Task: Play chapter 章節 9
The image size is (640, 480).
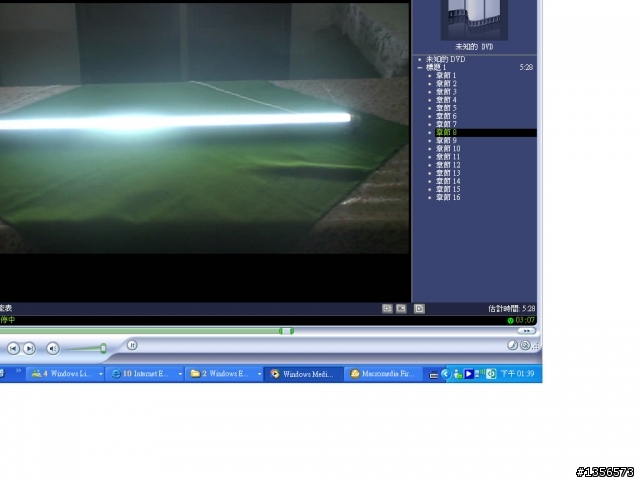Action: (x=446, y=140)
